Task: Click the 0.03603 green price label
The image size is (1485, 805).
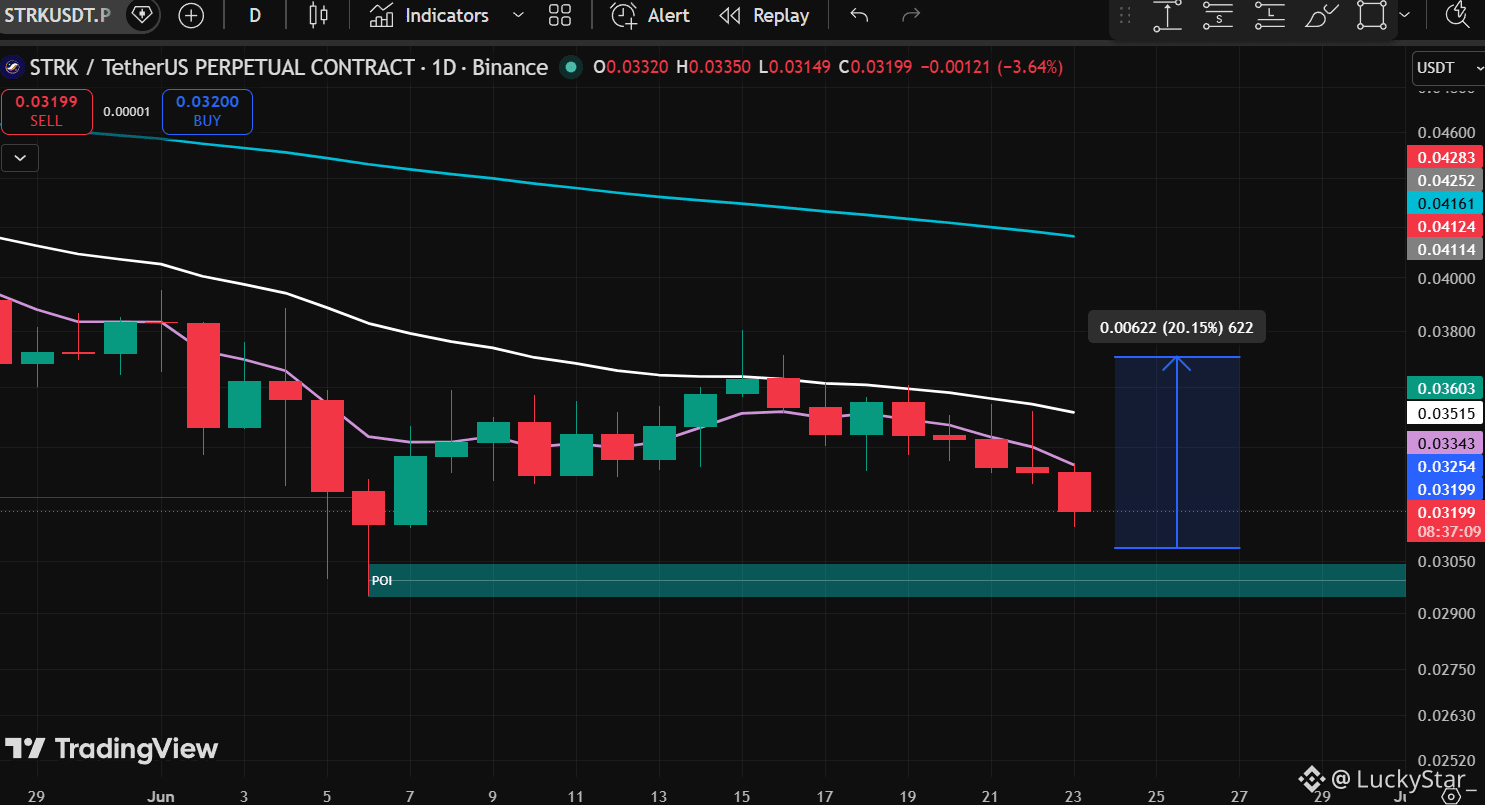Action: (x=1445, y=388)
